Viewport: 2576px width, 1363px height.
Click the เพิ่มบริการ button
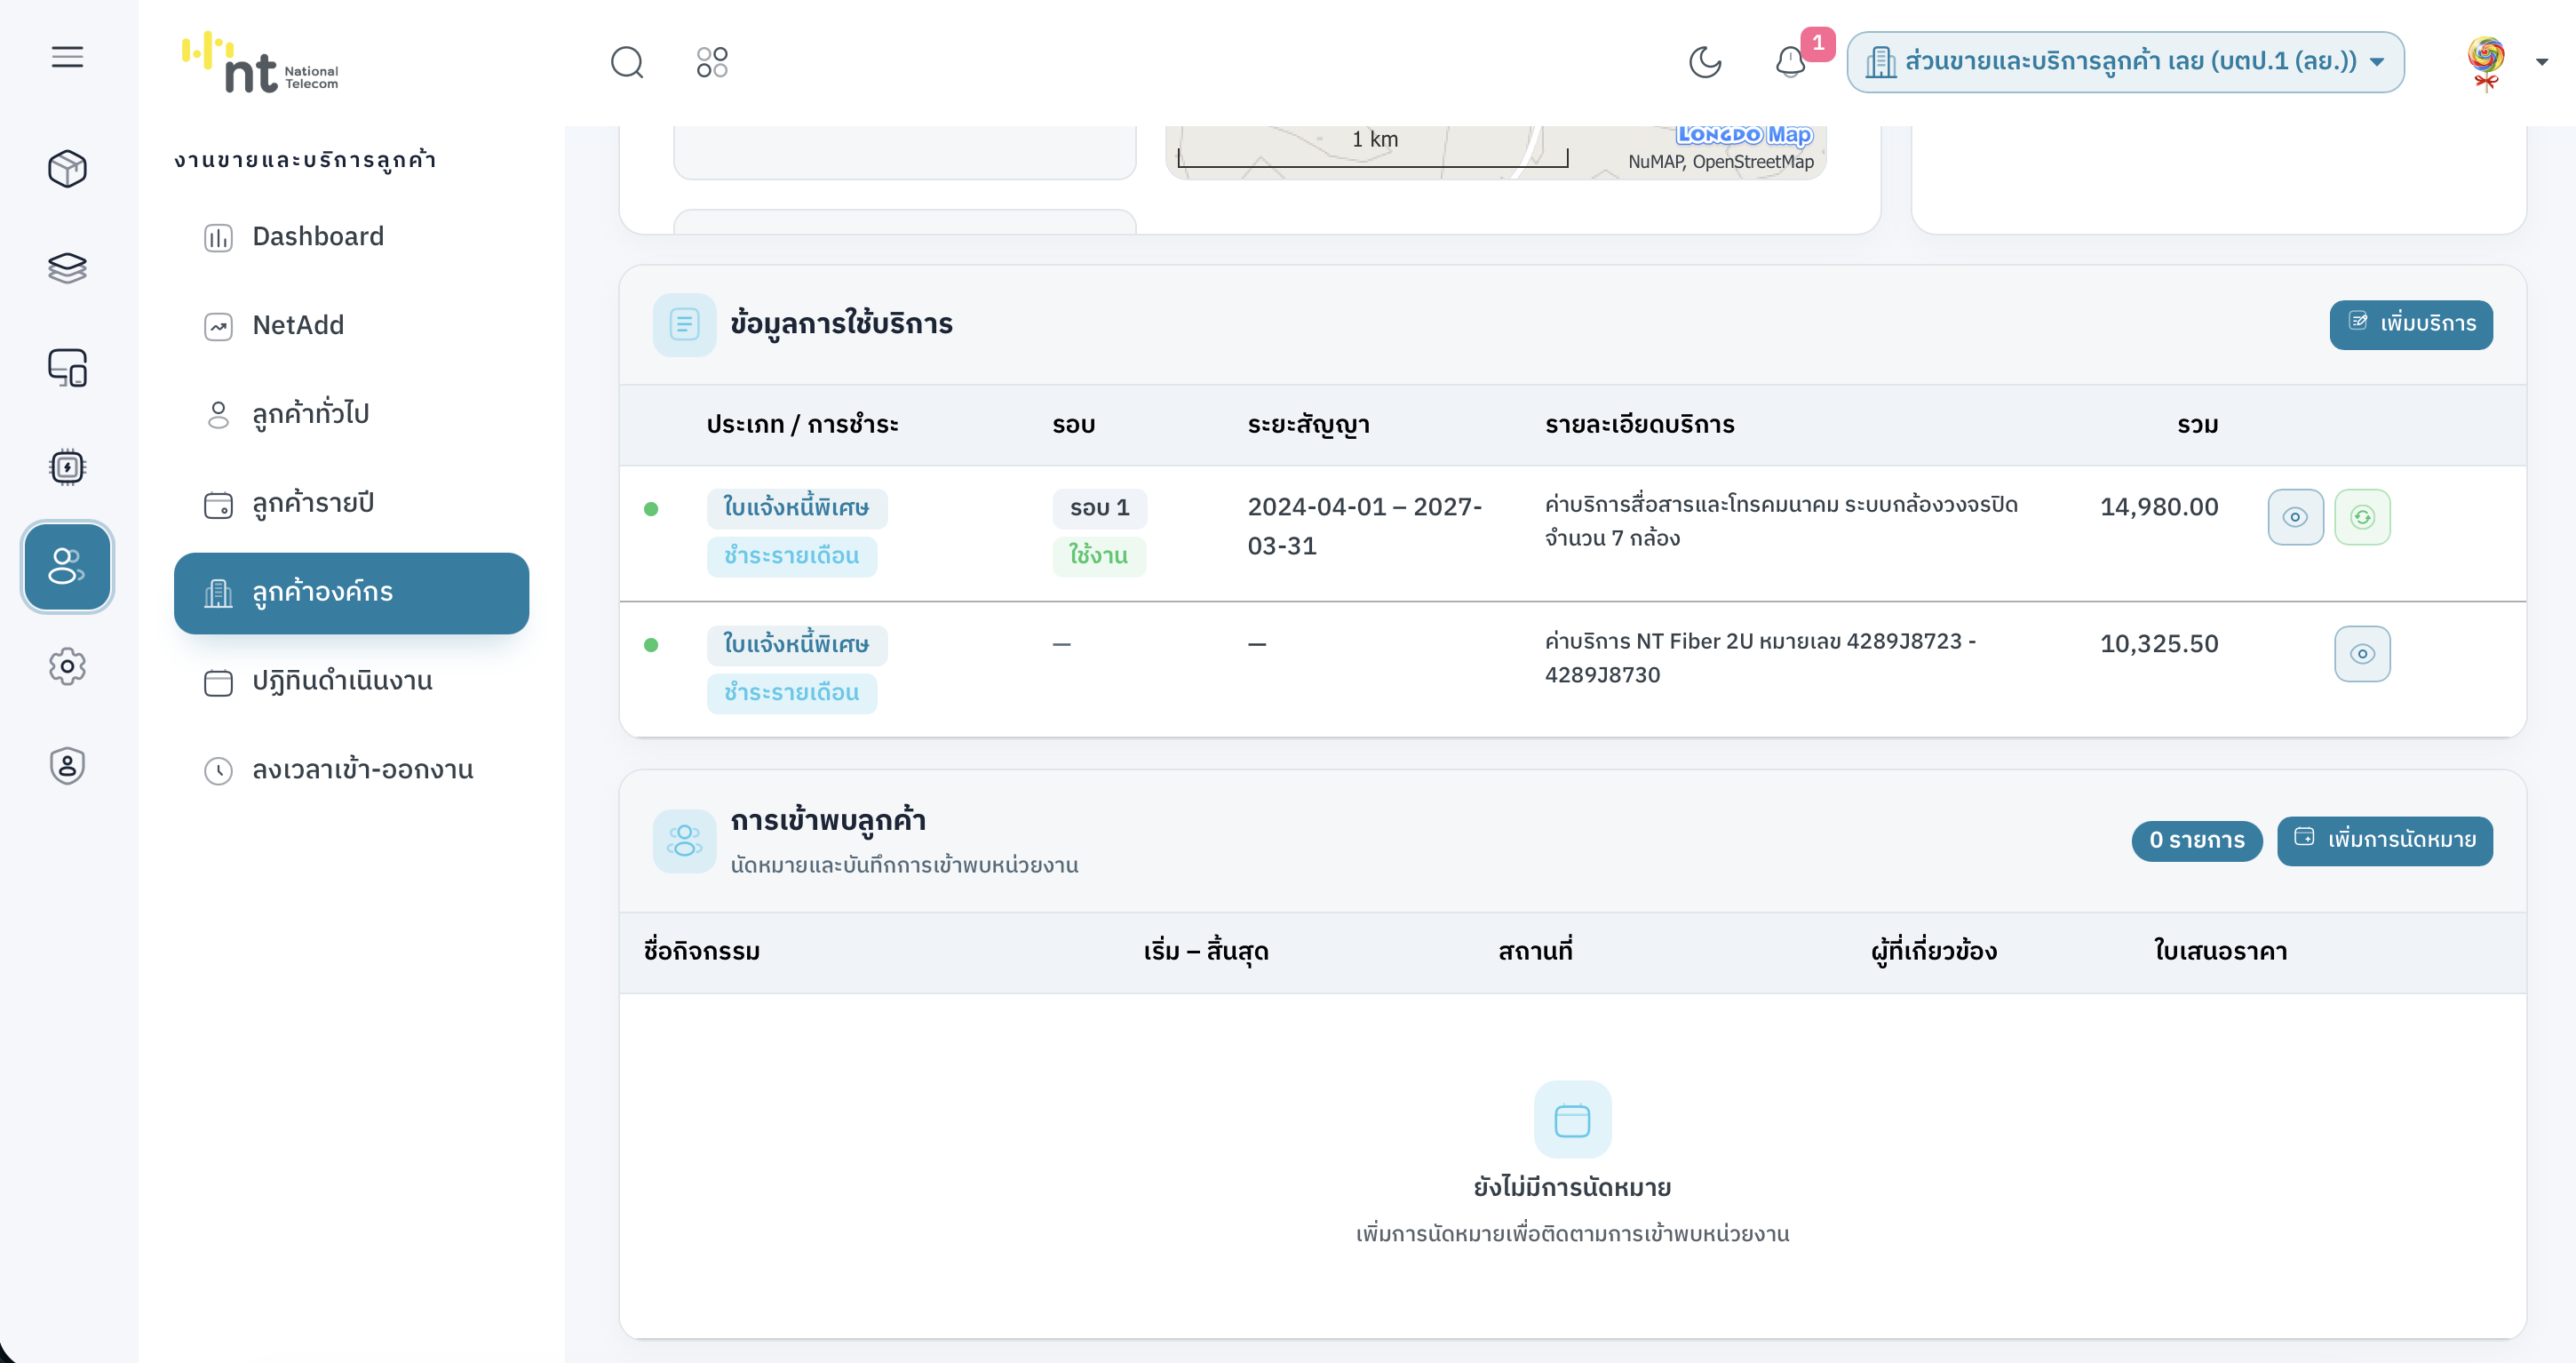pyautogui.click(x=2411, y=324)
